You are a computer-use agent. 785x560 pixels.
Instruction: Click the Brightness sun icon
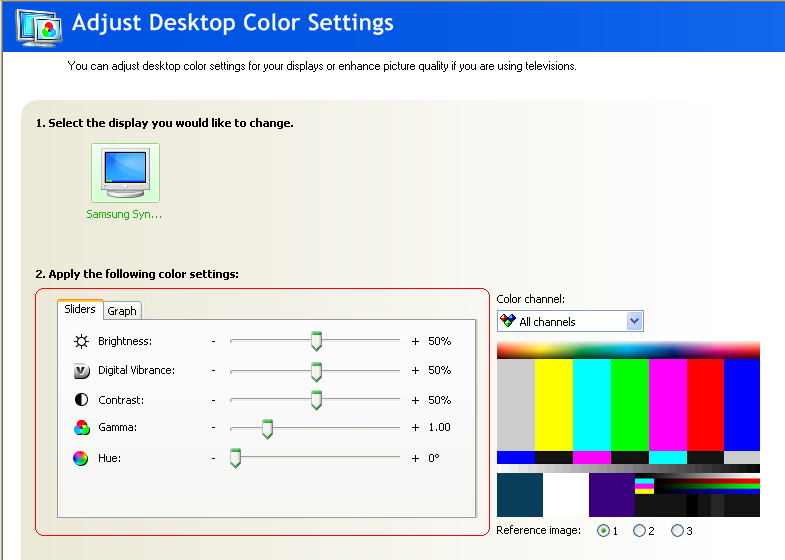[81, 341]
